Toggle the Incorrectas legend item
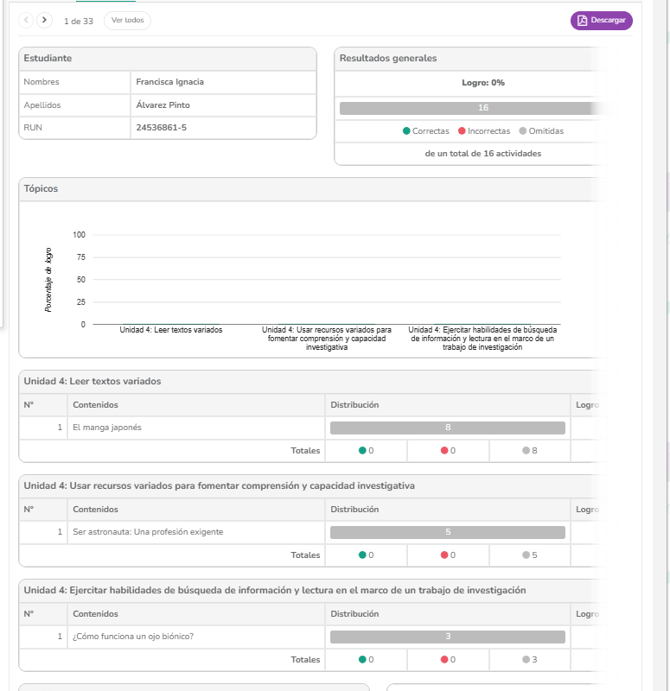This screenshot has width=670, height=691. [484, 131]
